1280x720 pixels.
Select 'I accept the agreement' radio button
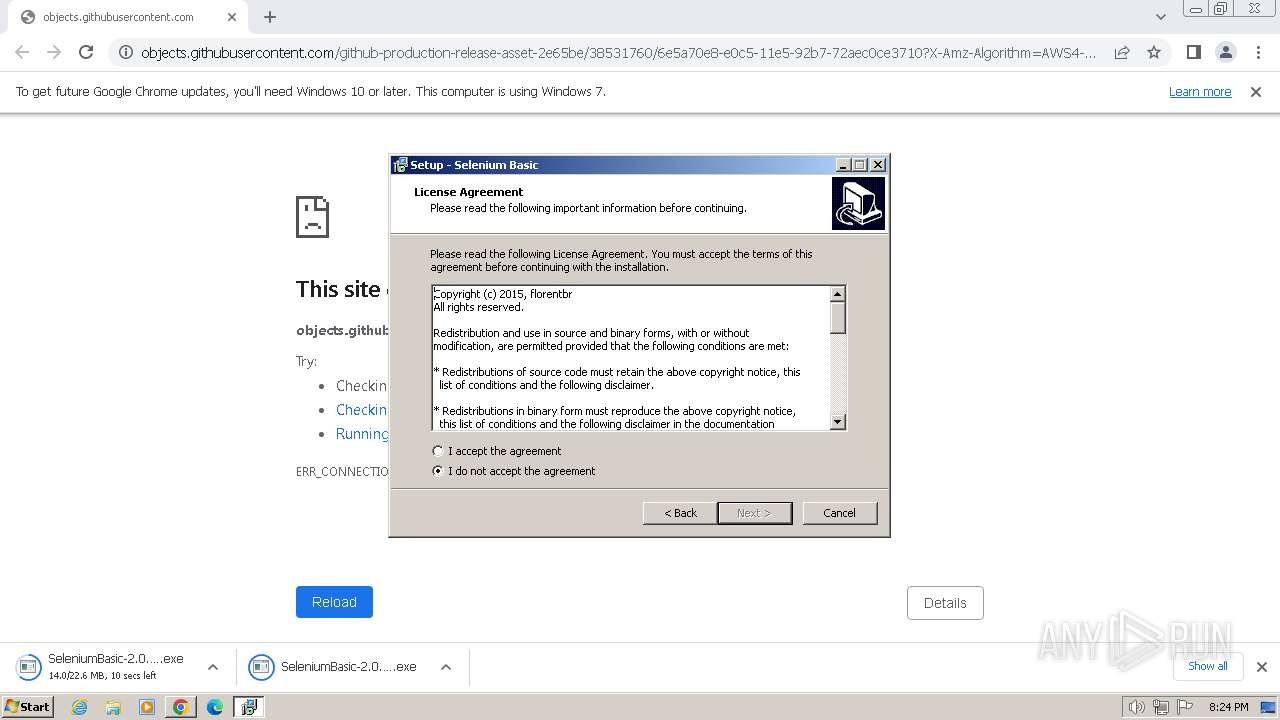tap(437, 451)
